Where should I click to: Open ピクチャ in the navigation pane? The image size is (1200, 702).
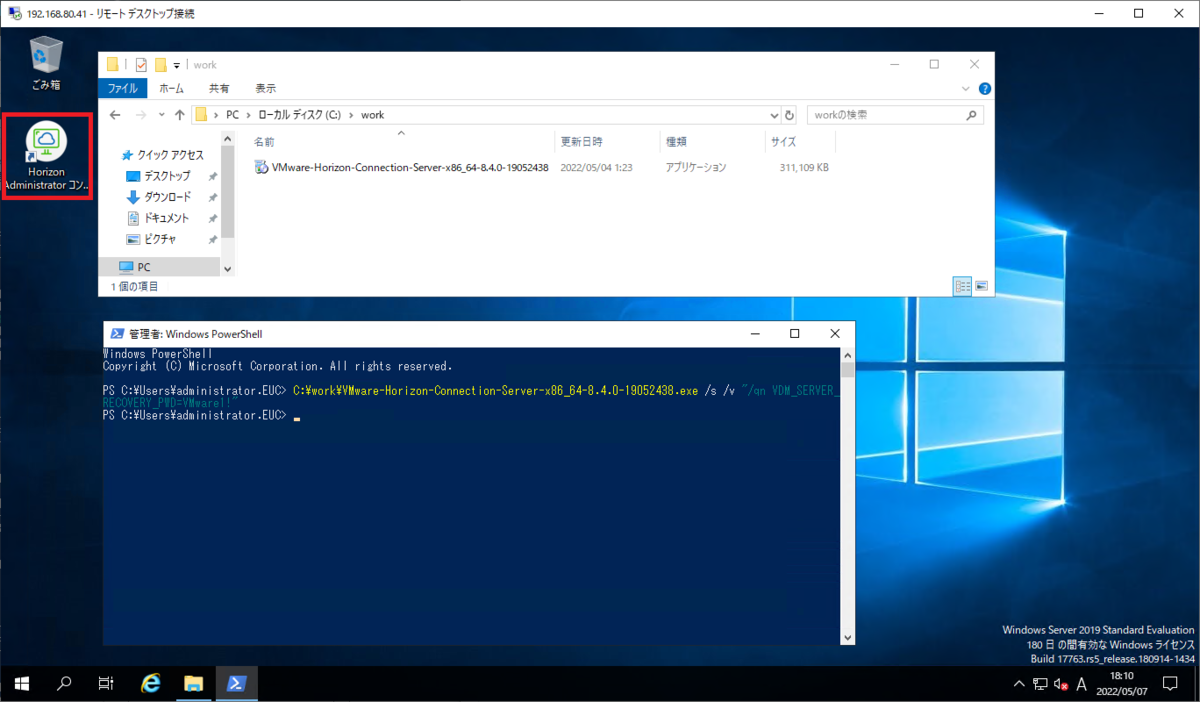[x=152, y=239]
